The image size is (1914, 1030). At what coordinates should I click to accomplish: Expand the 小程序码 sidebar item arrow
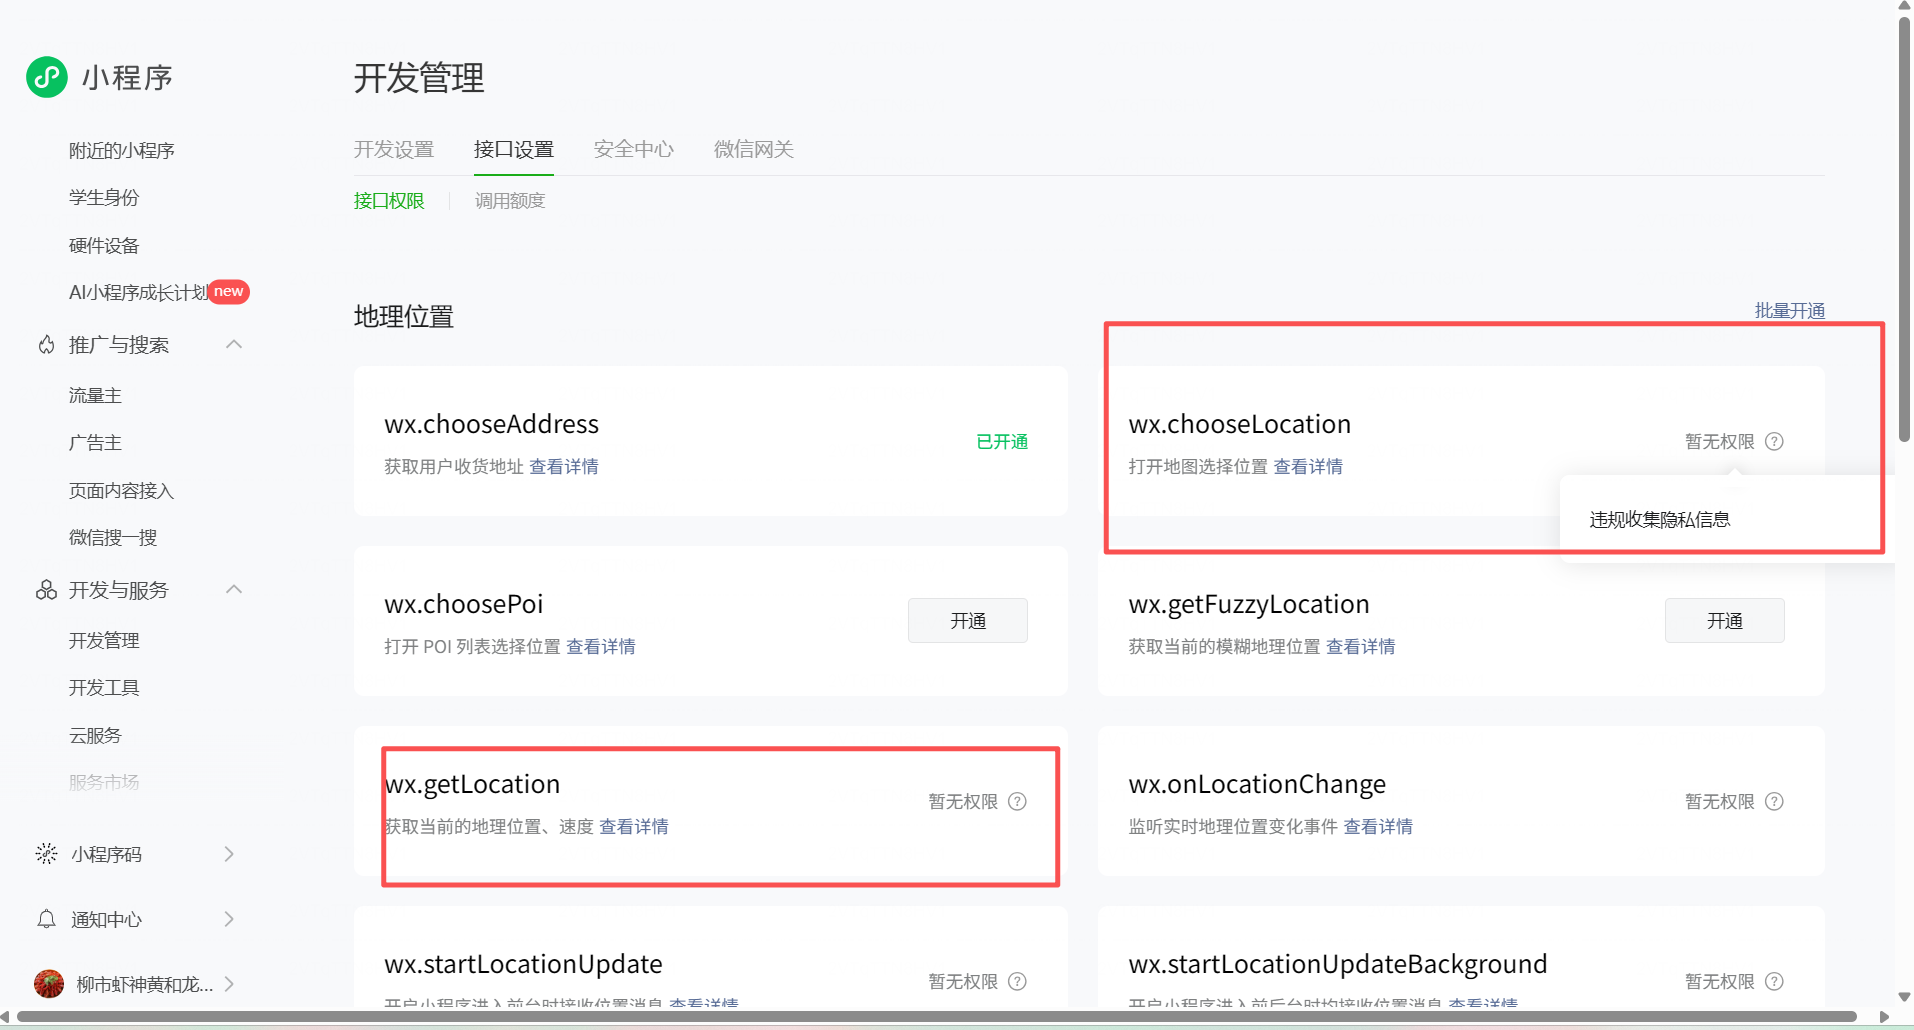(229, 854)
